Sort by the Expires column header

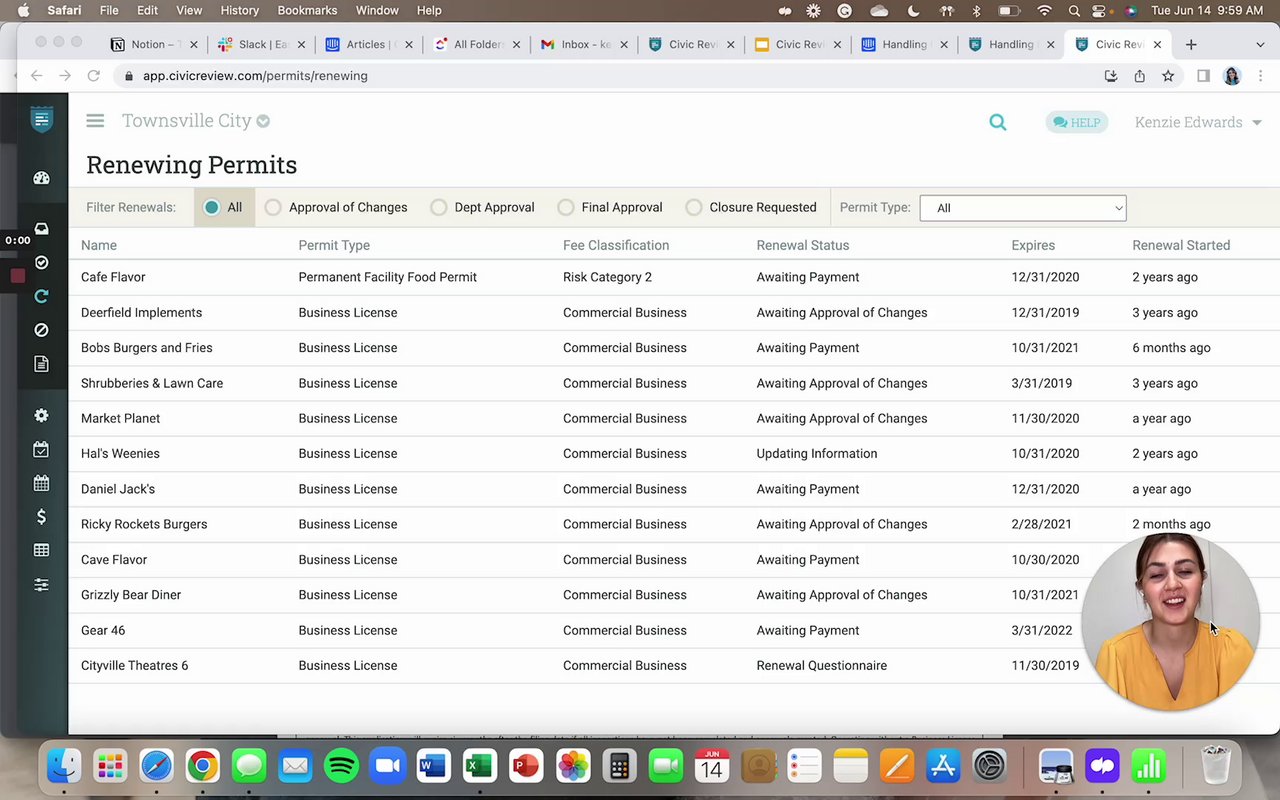coord(1033,245)
